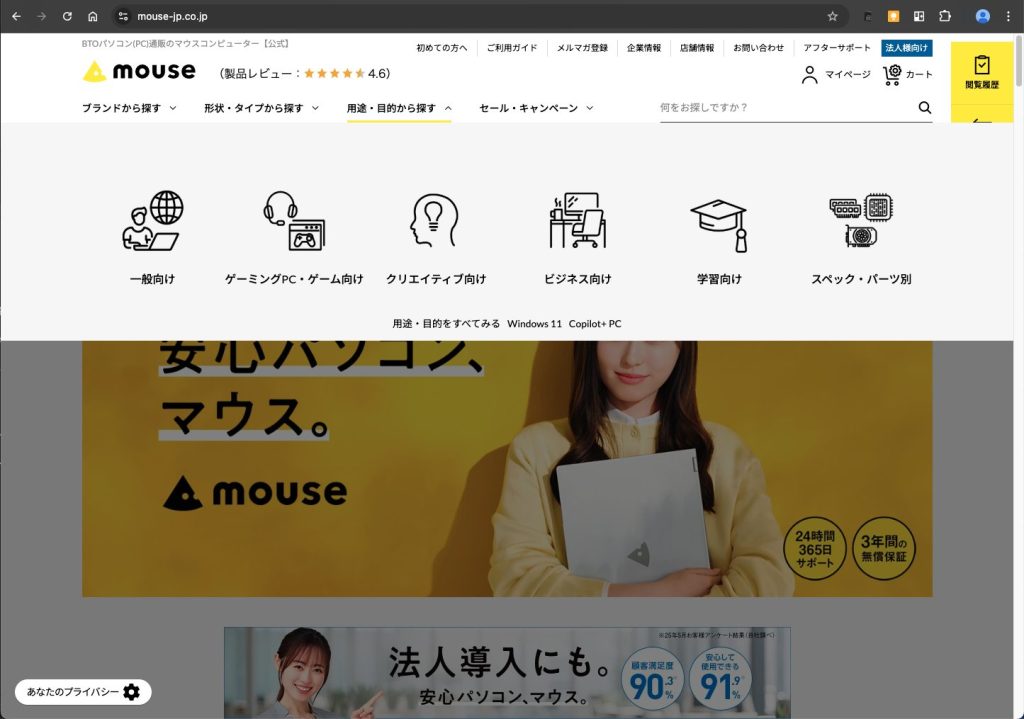Select スペック・パーツ別 label
The height and width of the screenshot is (719, 1024).
[861, 280]
